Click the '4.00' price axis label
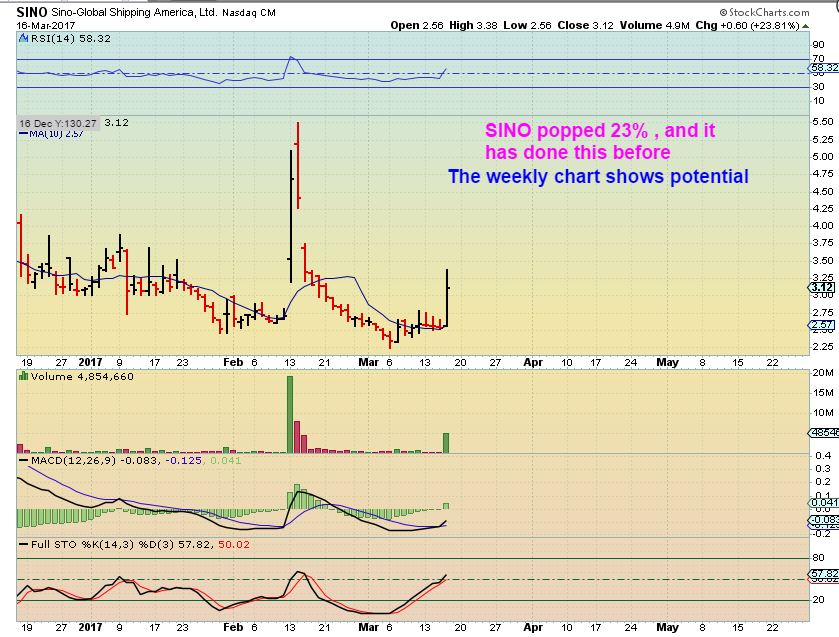The height and width of the screenshot is (637, 839). (822, 225)
